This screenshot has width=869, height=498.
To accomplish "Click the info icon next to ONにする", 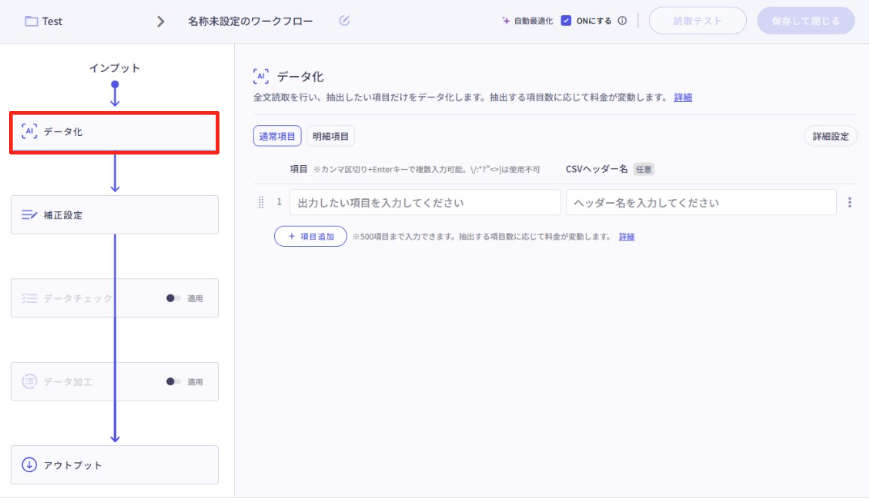I will (622, 21).
